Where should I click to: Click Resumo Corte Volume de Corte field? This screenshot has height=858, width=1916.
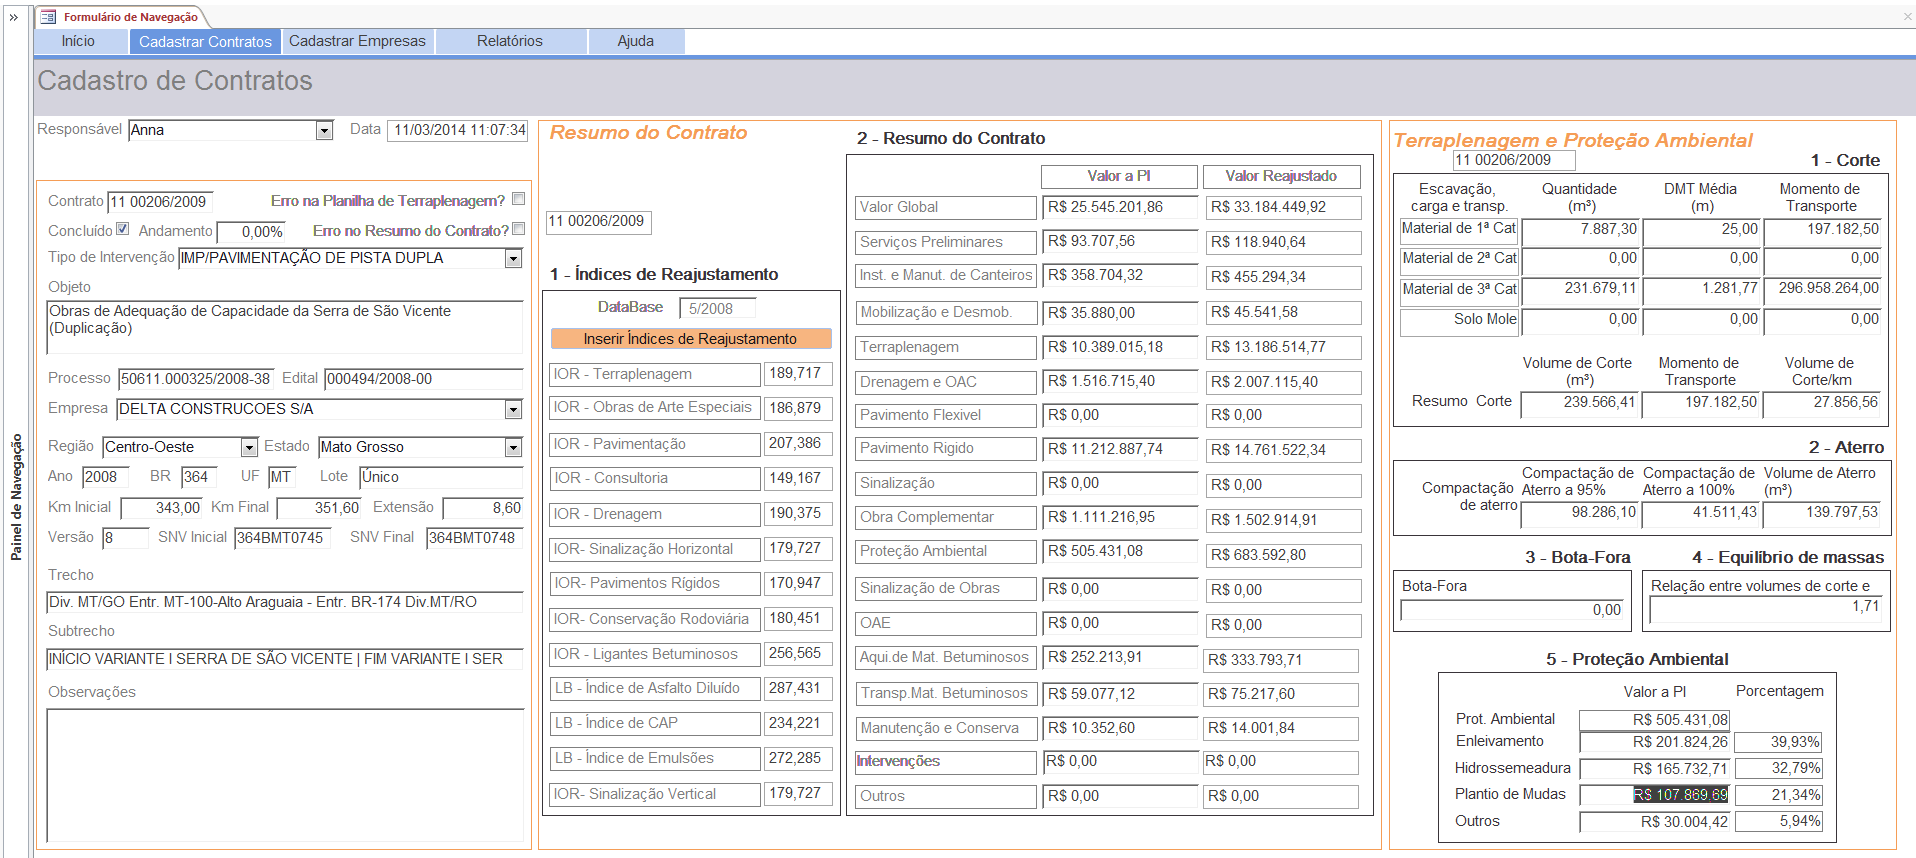pyautogui.click(x=1580, y=403)
